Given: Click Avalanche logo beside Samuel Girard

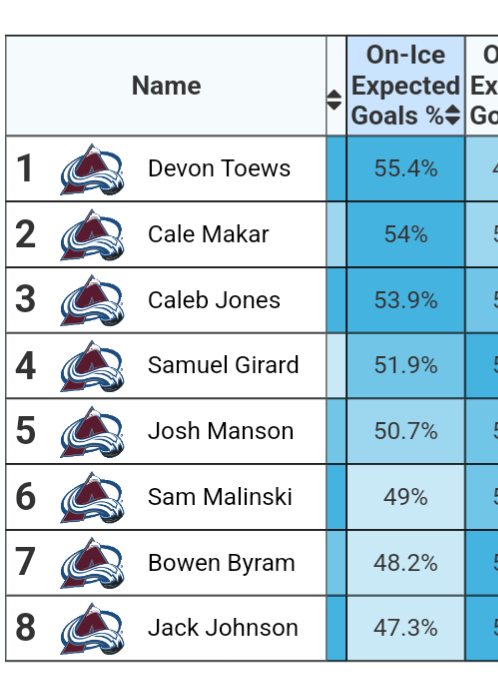Looking at the screenshot, I should (x=92, y=366).
